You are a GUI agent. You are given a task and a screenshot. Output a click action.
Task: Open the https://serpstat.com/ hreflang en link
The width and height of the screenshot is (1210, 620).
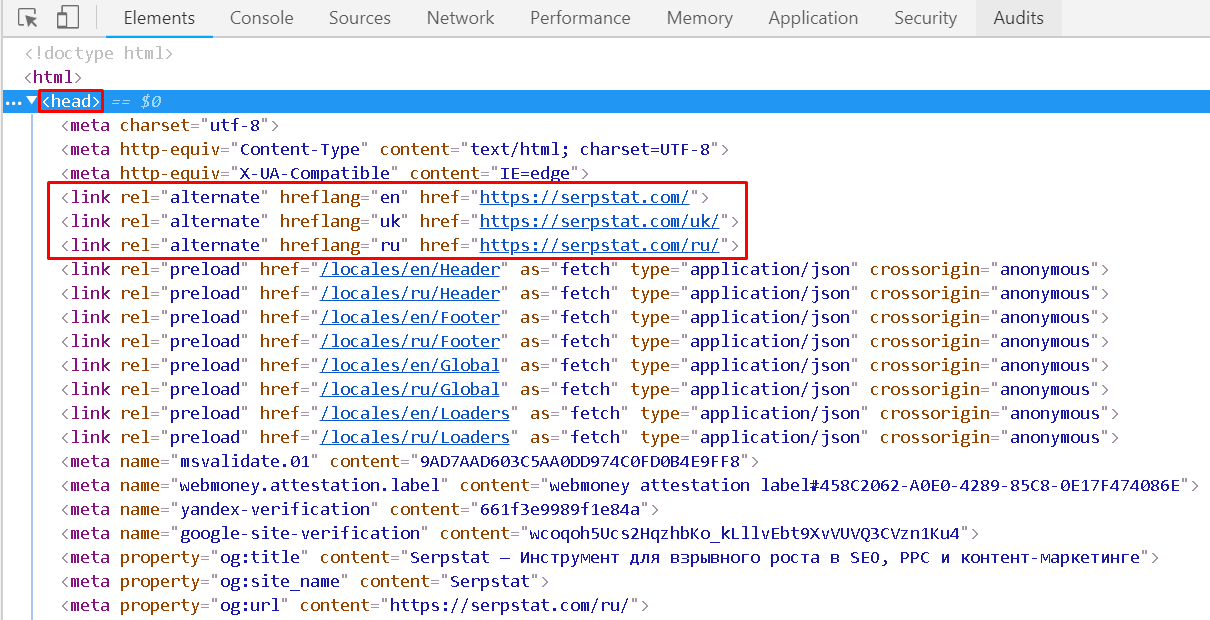pos(585,197)
